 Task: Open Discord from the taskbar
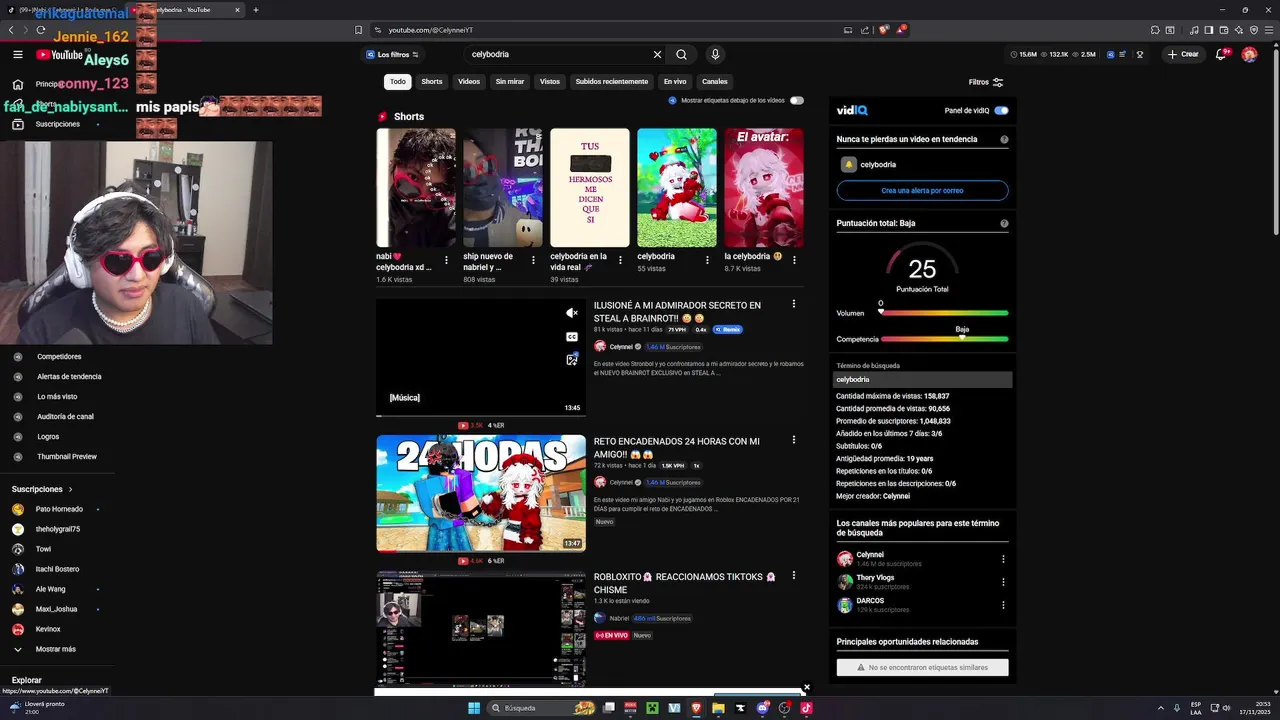click(x=763, y=708)
